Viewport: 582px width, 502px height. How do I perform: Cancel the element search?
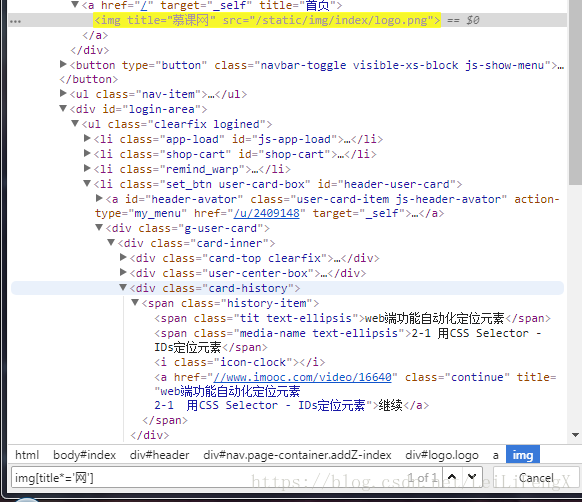(x=536, y=477)
